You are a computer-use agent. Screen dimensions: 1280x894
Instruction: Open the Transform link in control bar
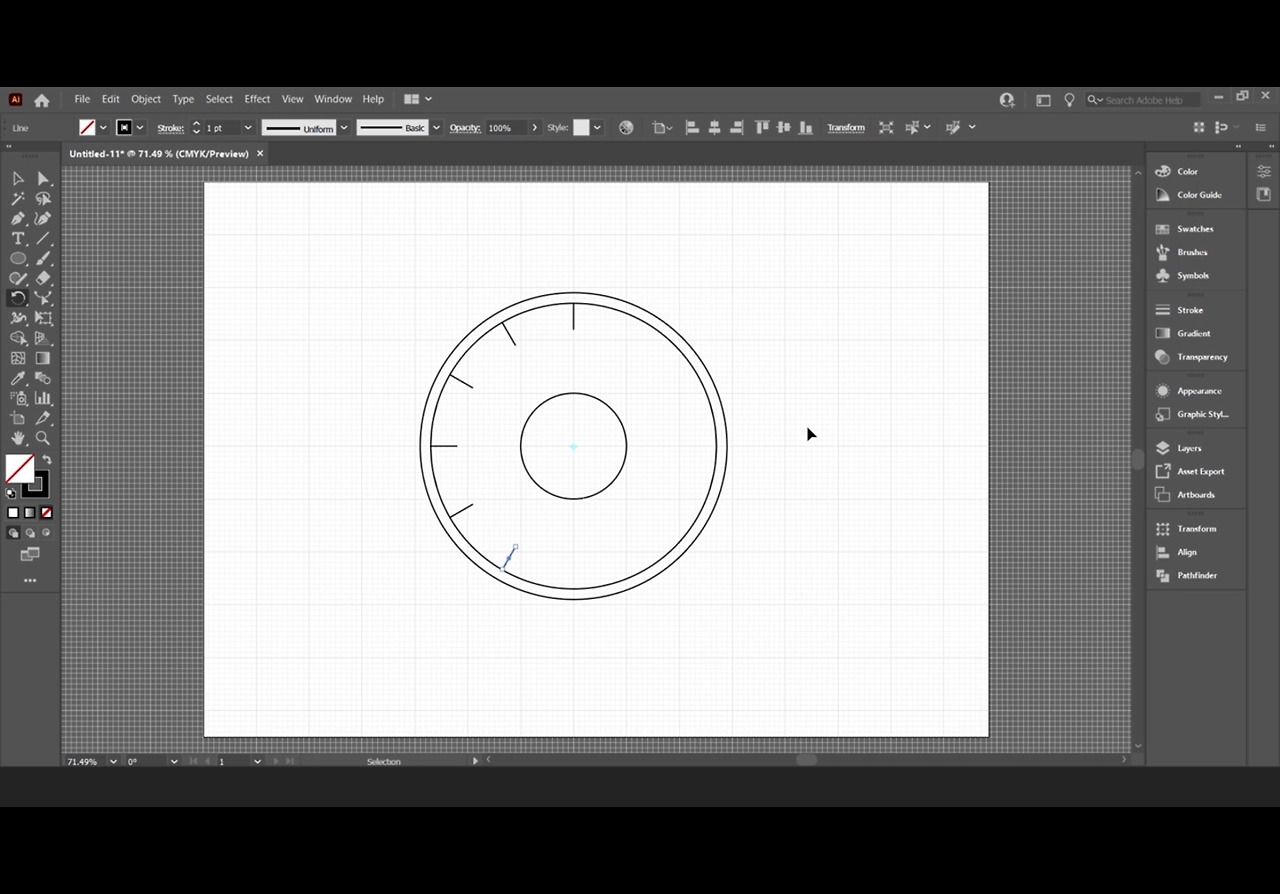pyautogui.click(x=846, y=128)
